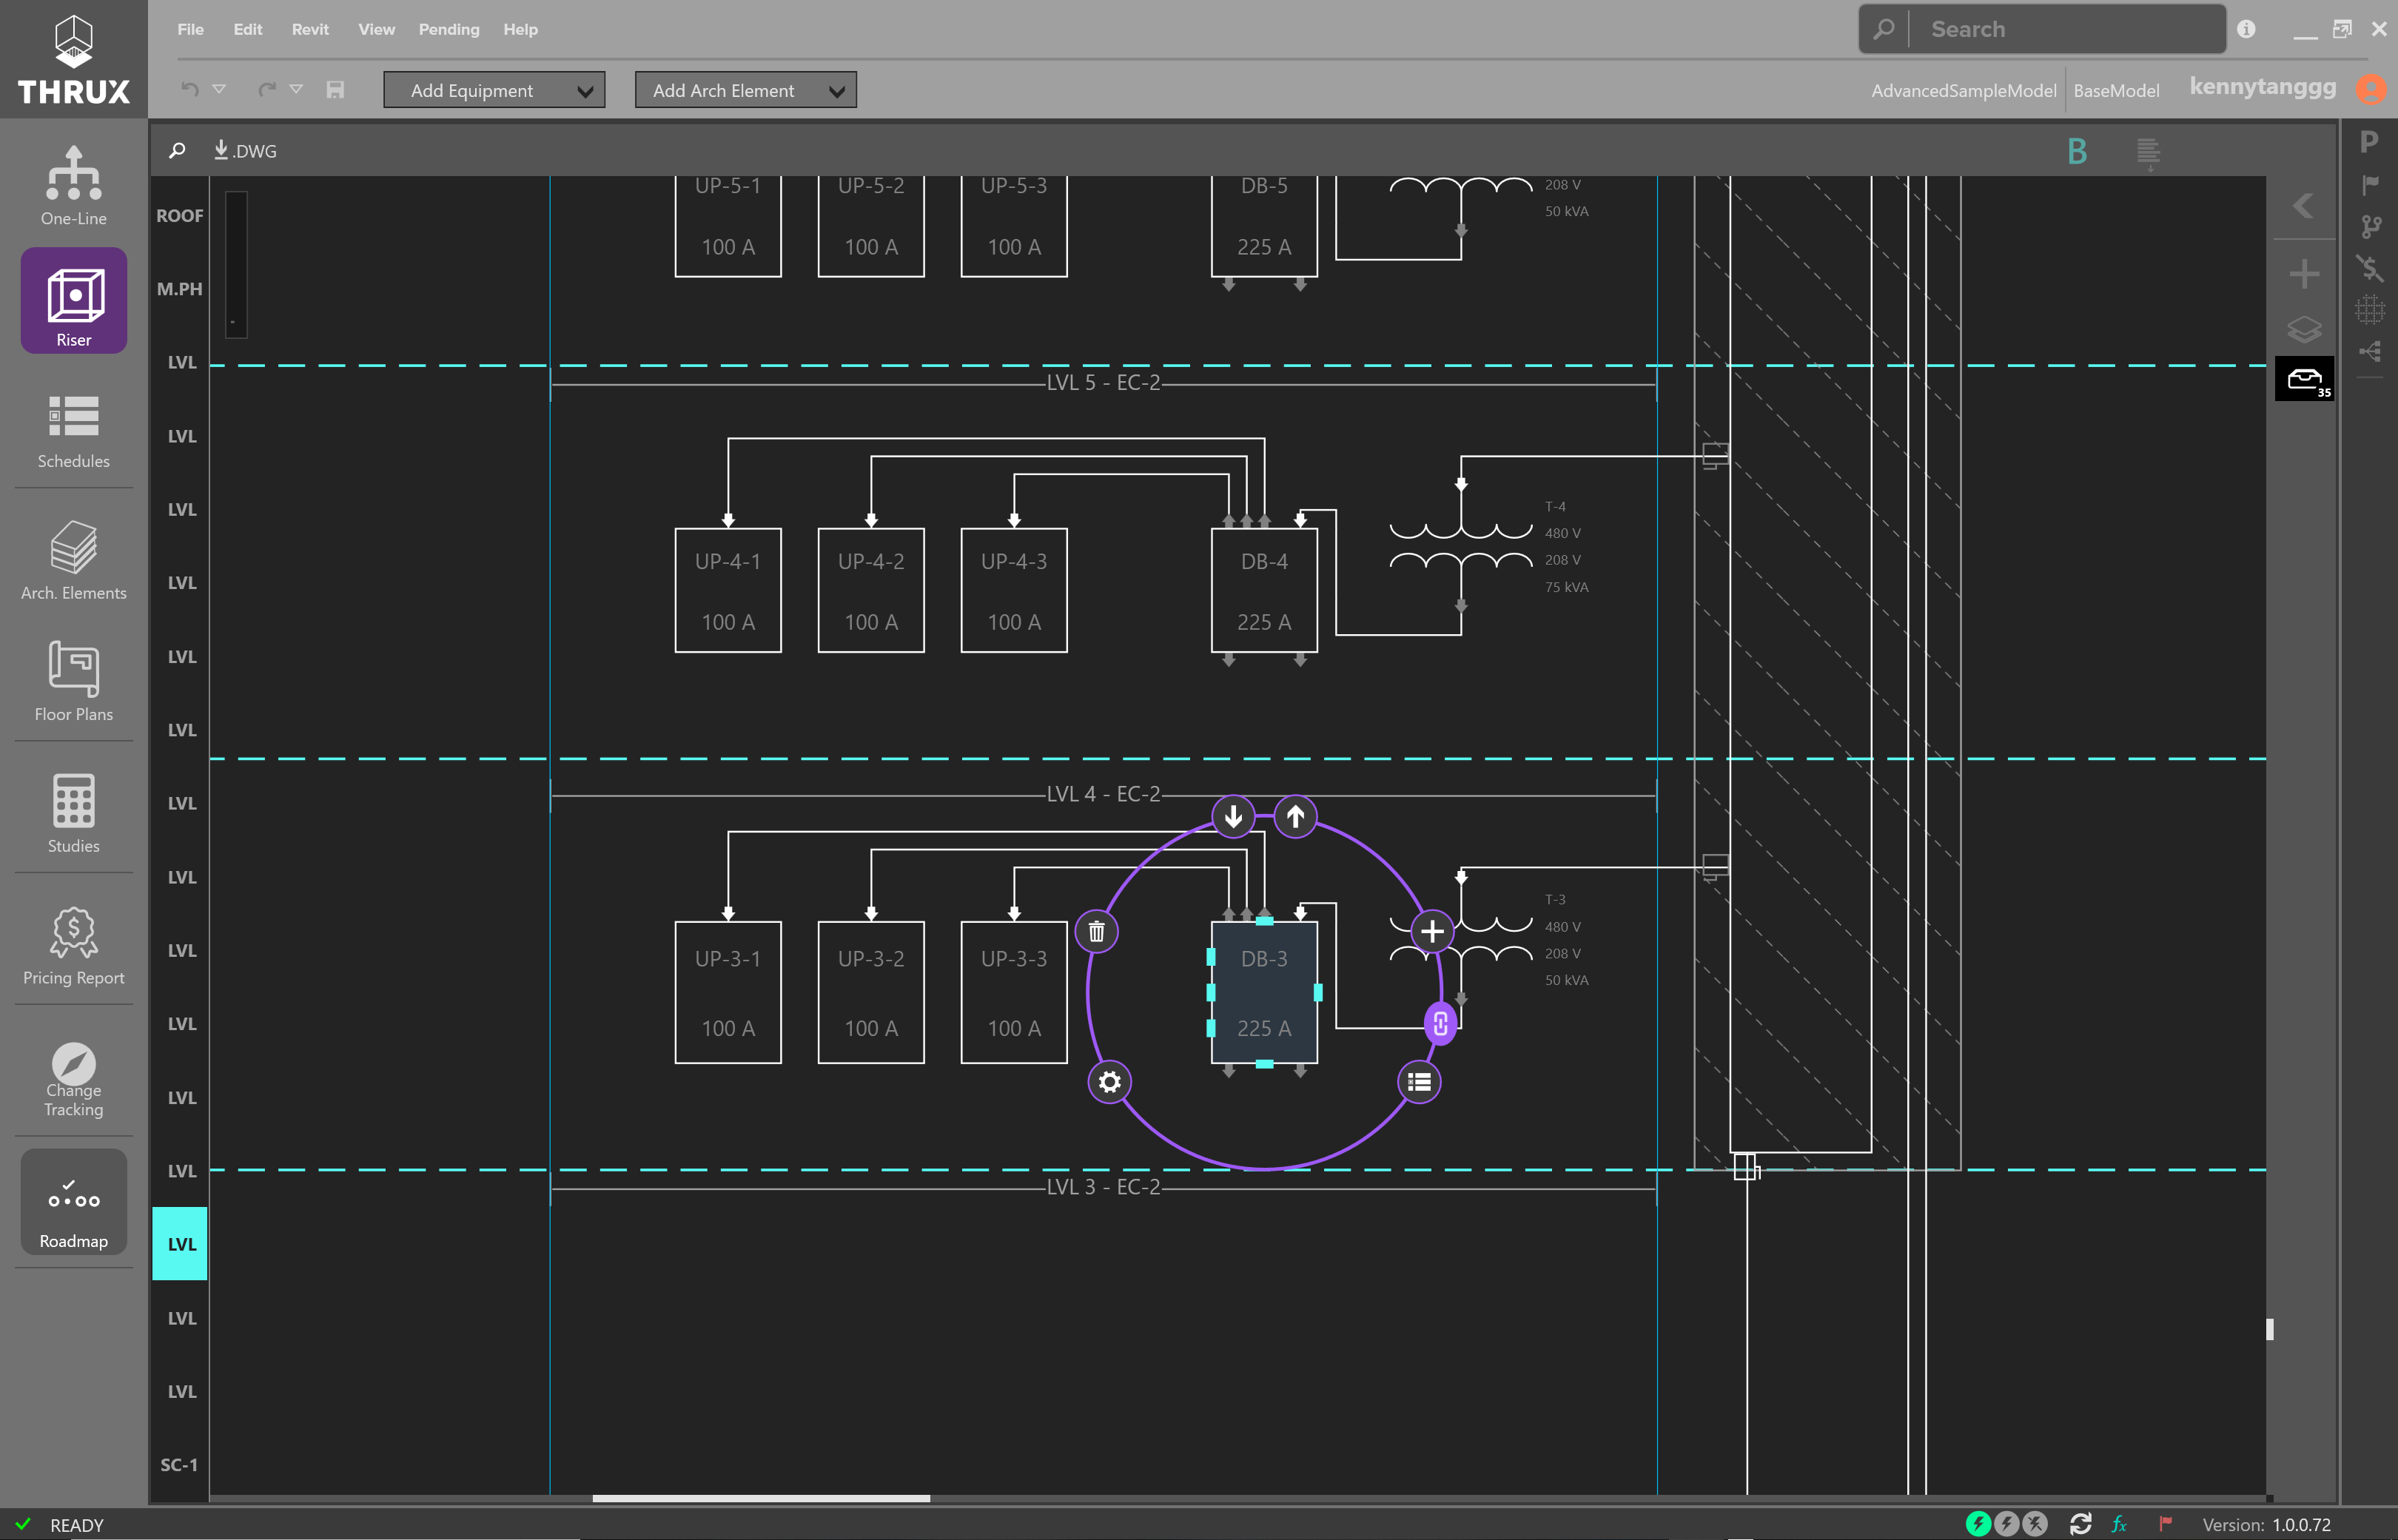Click the text-align with down arrow icon
Viewport: 2398px width, 1540px height.
[2148, 153]
